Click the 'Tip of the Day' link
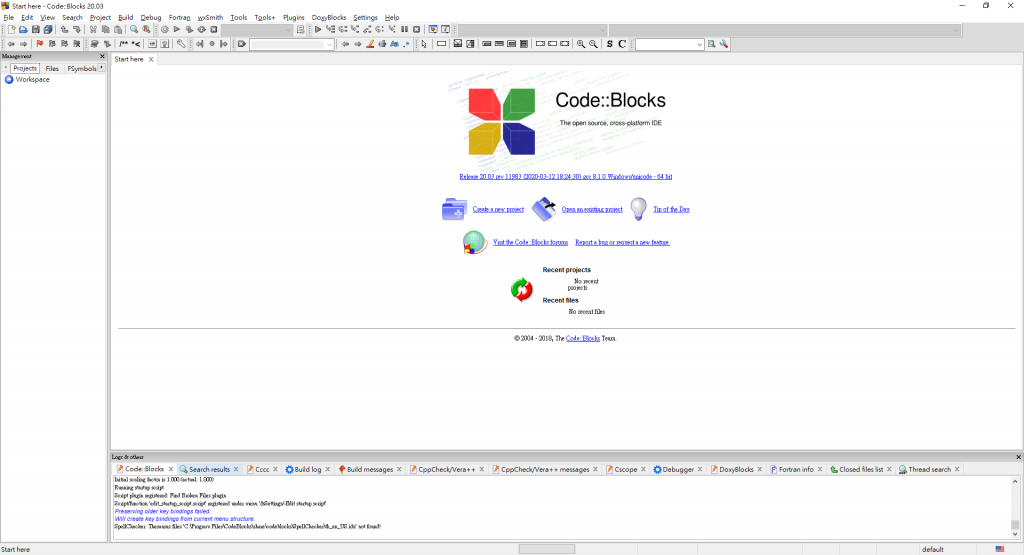This screenshot has height=555, width=1024. 671,210
